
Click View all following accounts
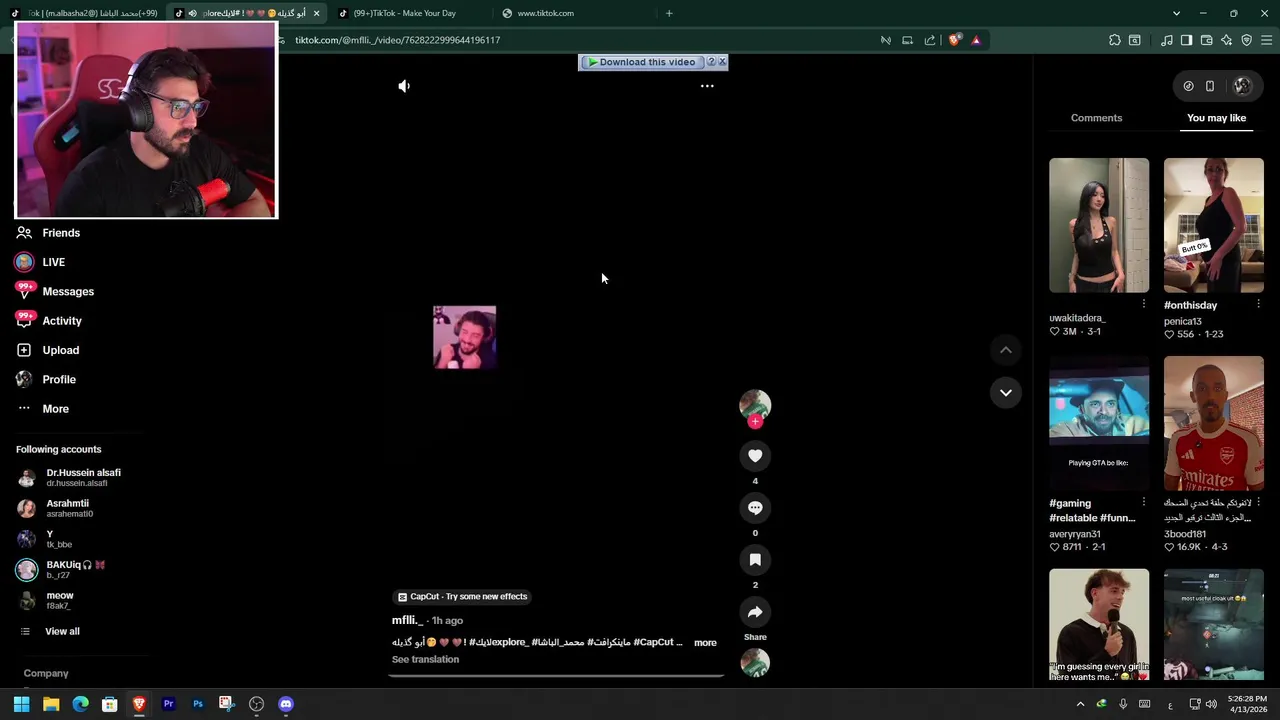tap(62, 631)
